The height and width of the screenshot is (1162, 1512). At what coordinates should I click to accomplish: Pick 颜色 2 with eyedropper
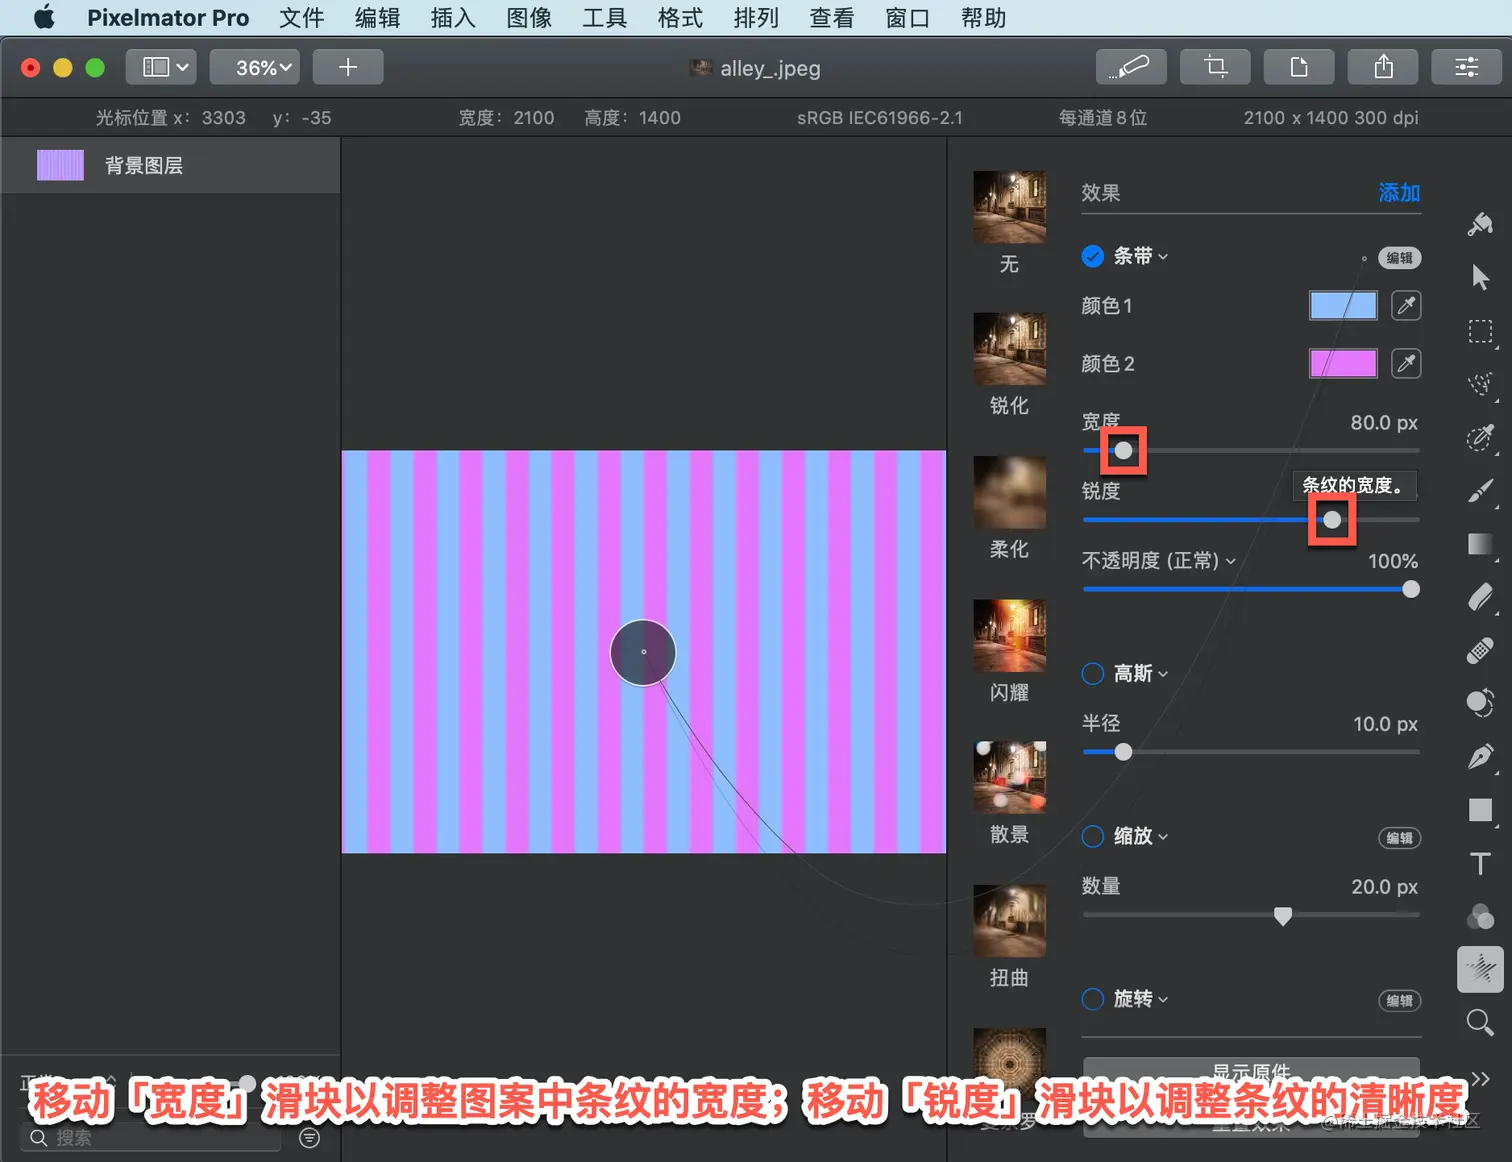1406,364
